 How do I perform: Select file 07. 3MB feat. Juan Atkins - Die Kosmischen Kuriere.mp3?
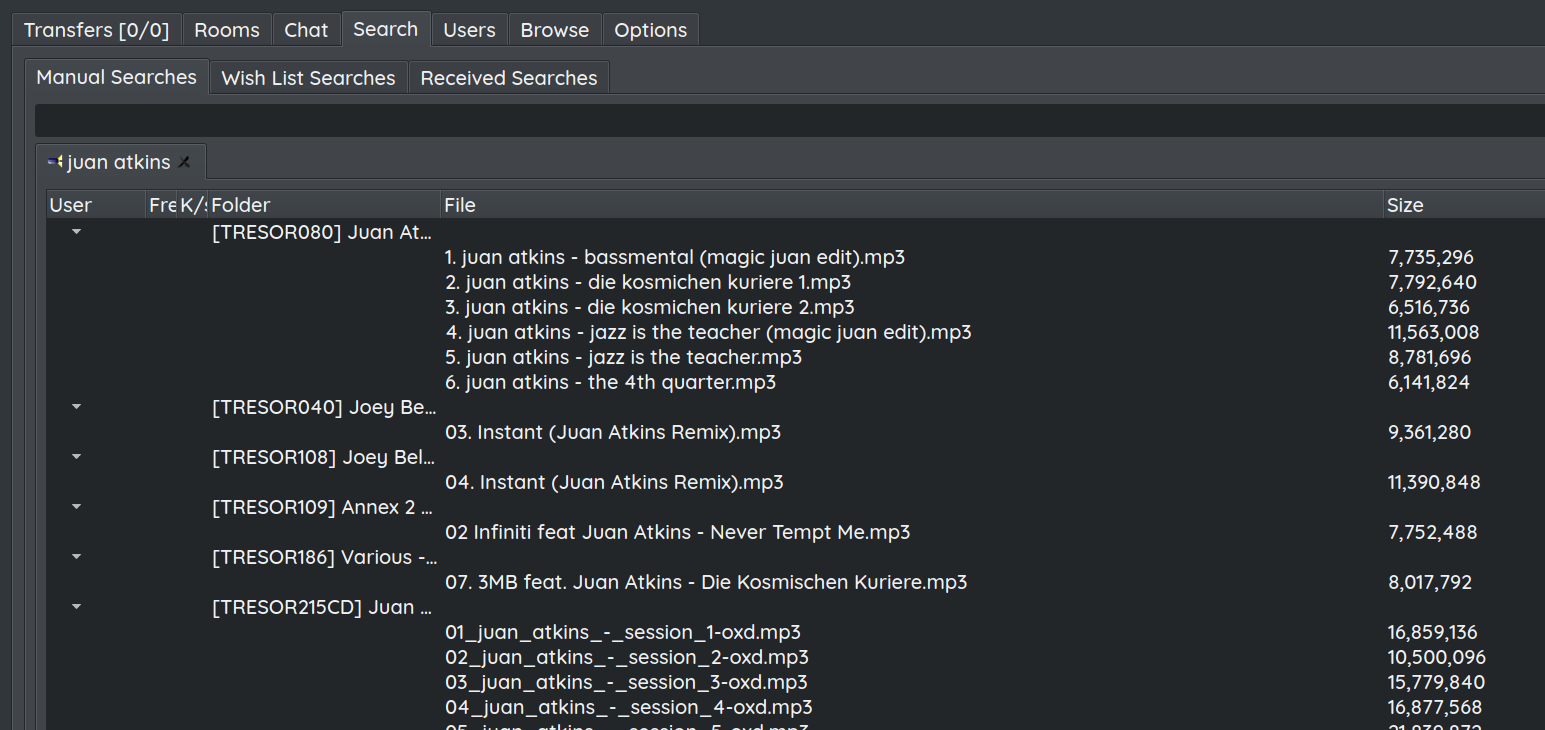706,582
